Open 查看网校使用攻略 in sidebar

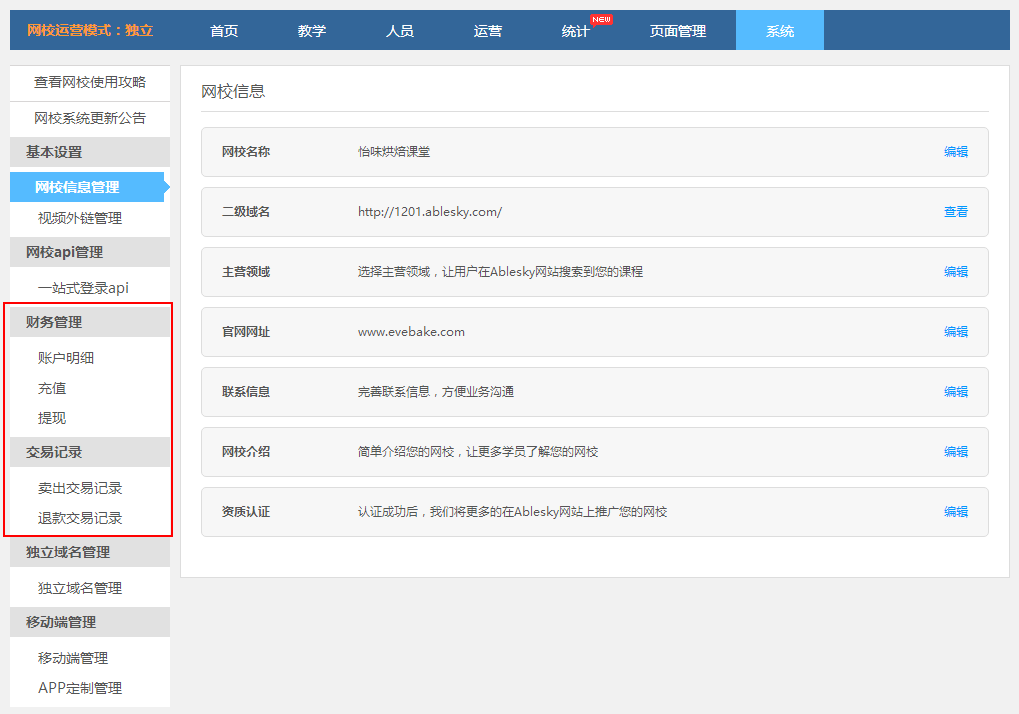pos(90,82)
